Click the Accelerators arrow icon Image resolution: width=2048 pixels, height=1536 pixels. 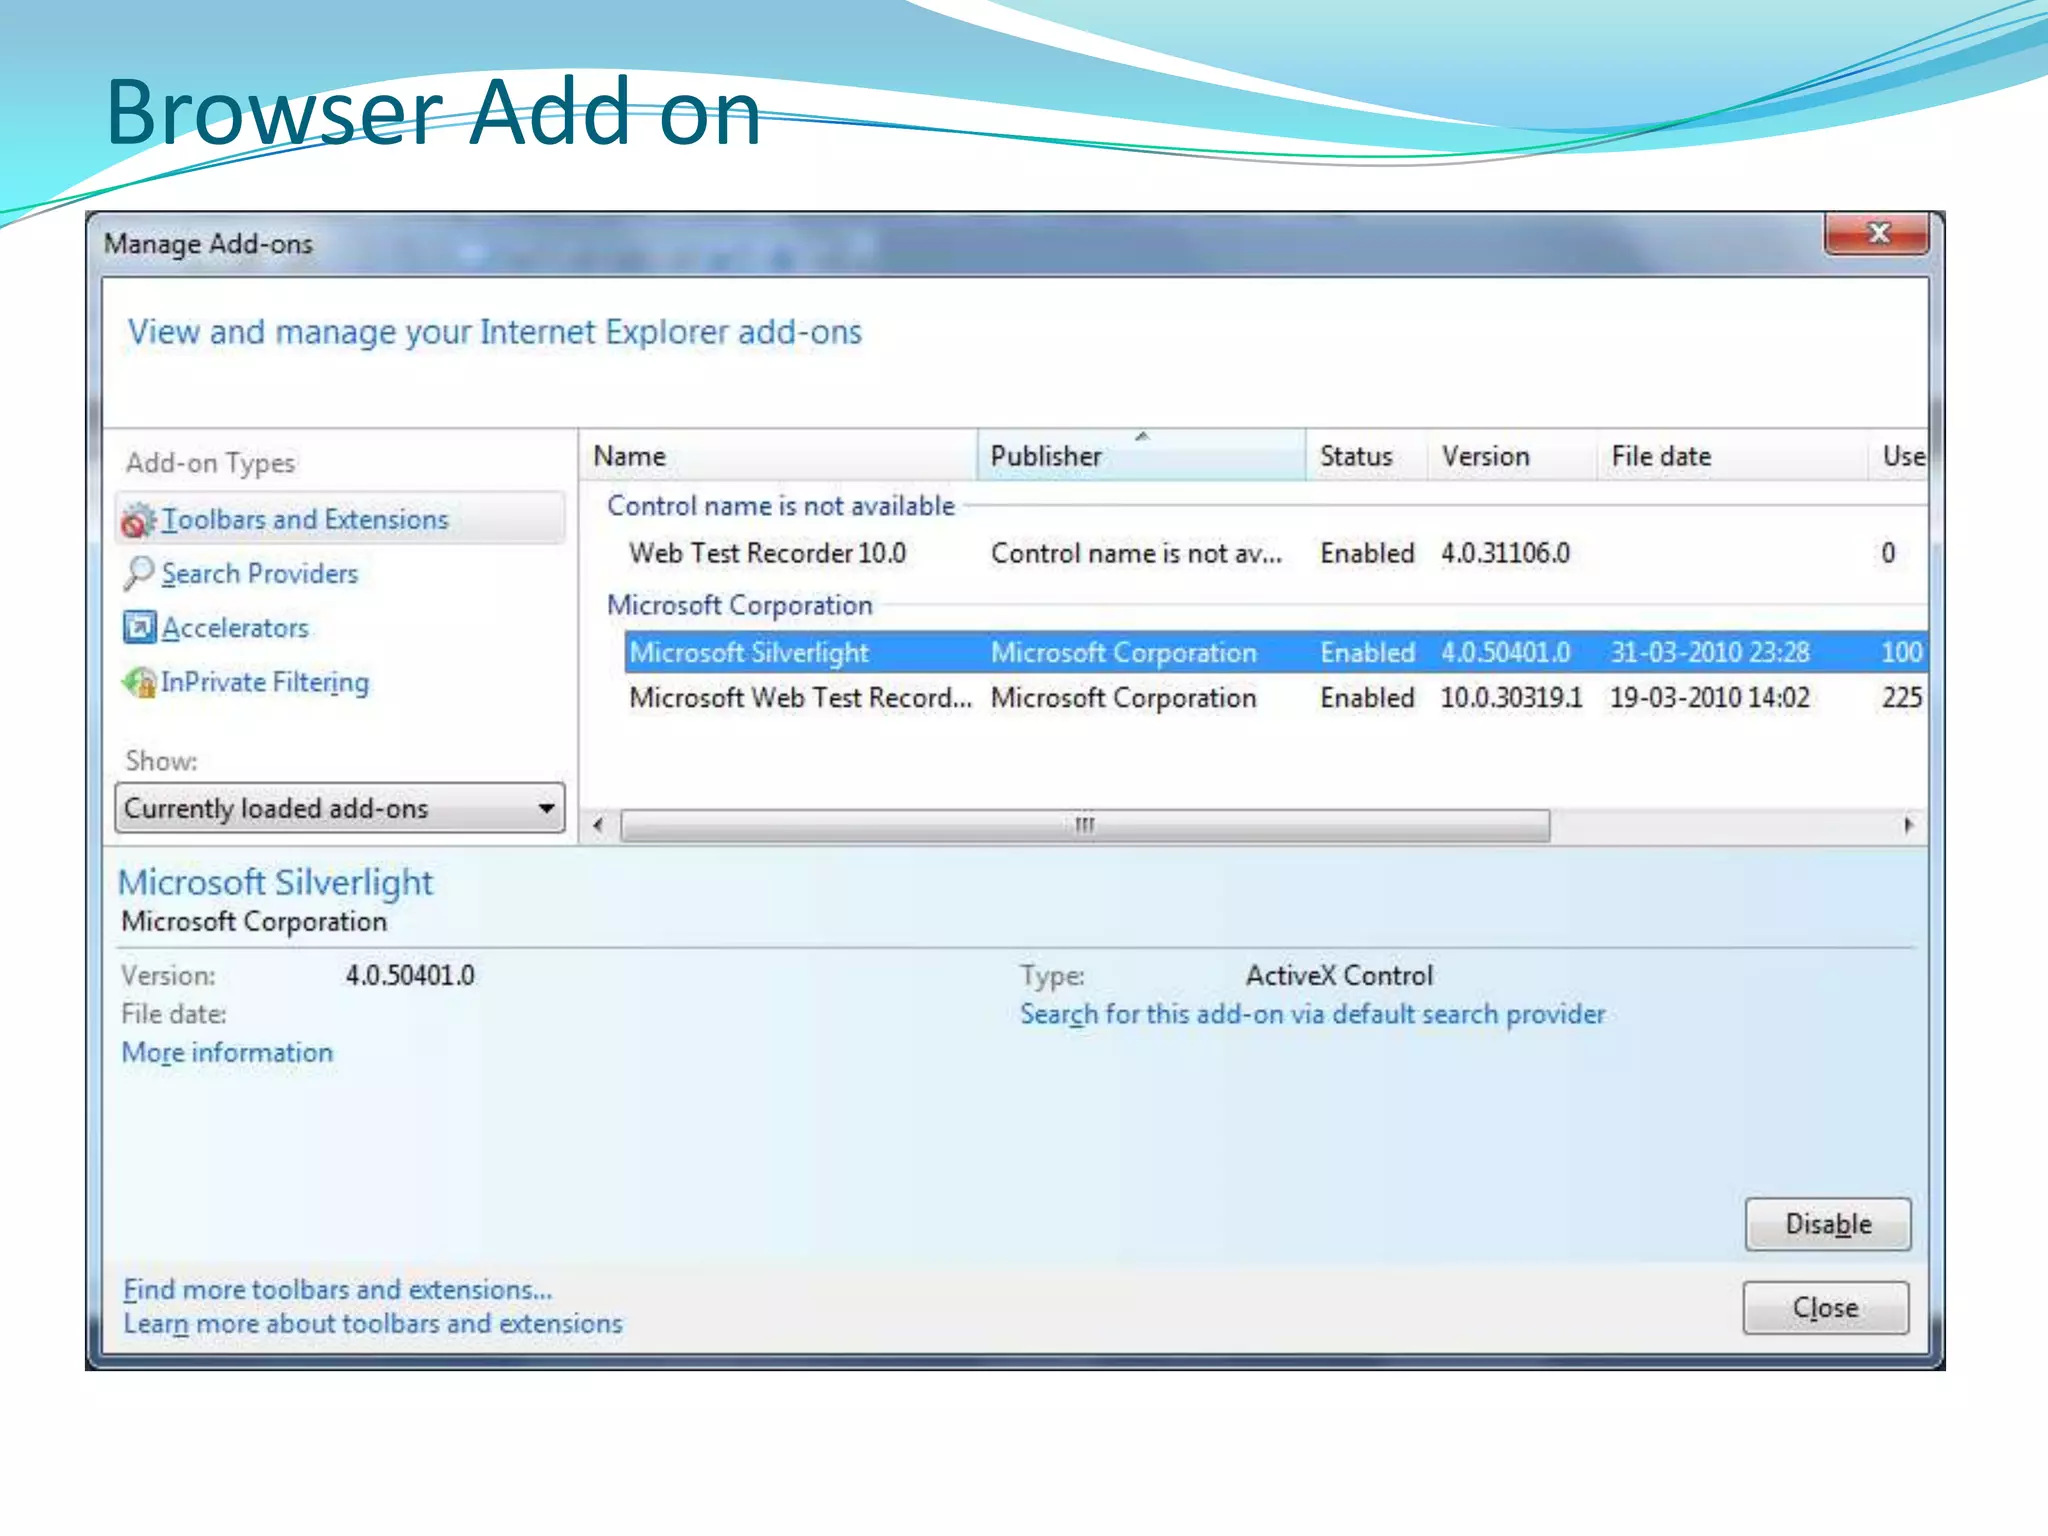point(138,627)
